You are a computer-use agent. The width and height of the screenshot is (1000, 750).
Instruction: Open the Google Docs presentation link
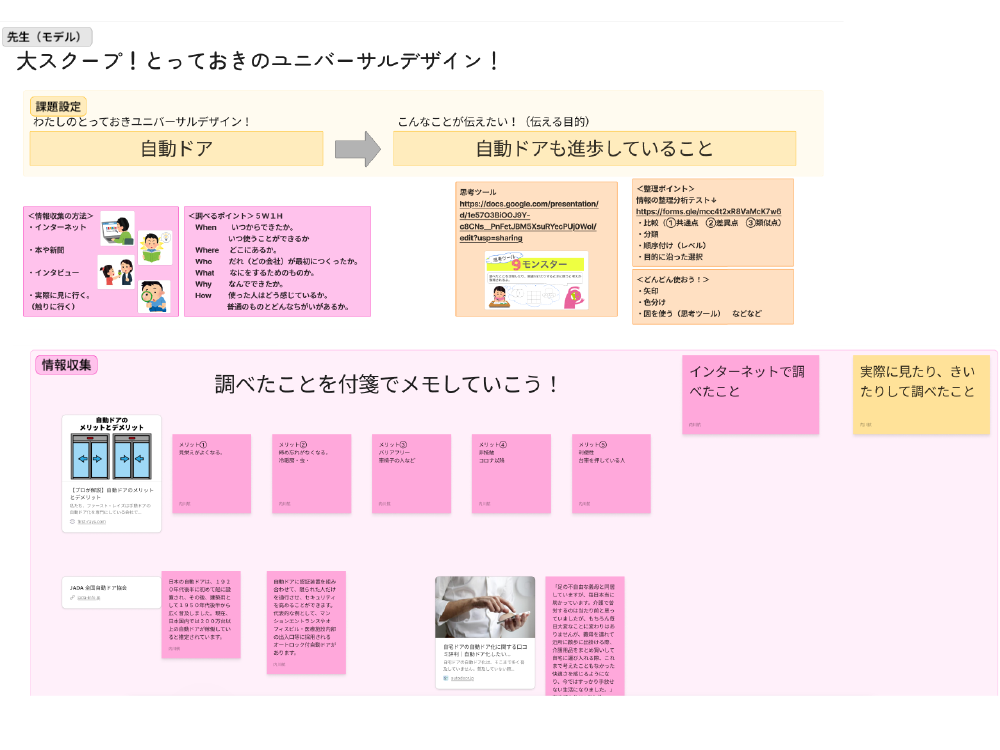[x=529, y=215]
